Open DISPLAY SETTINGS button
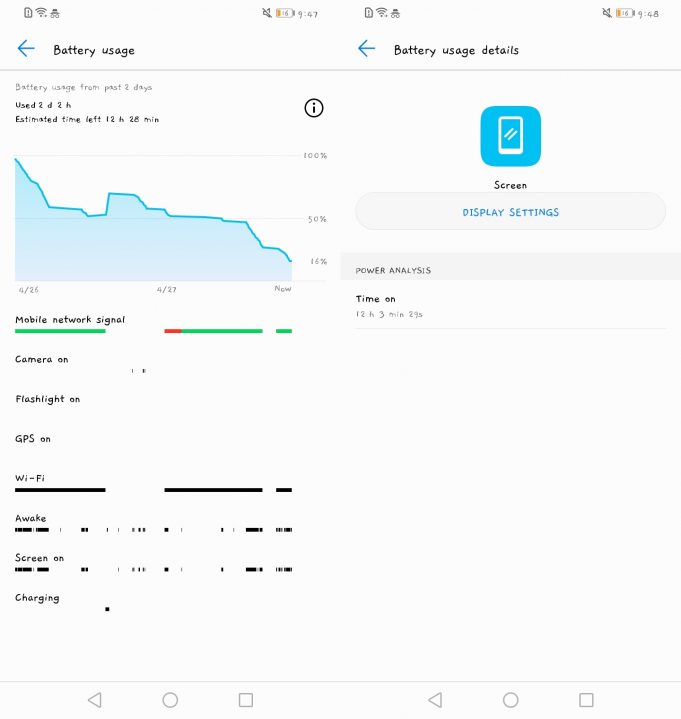The image size is (681, 719). point(510,212)
